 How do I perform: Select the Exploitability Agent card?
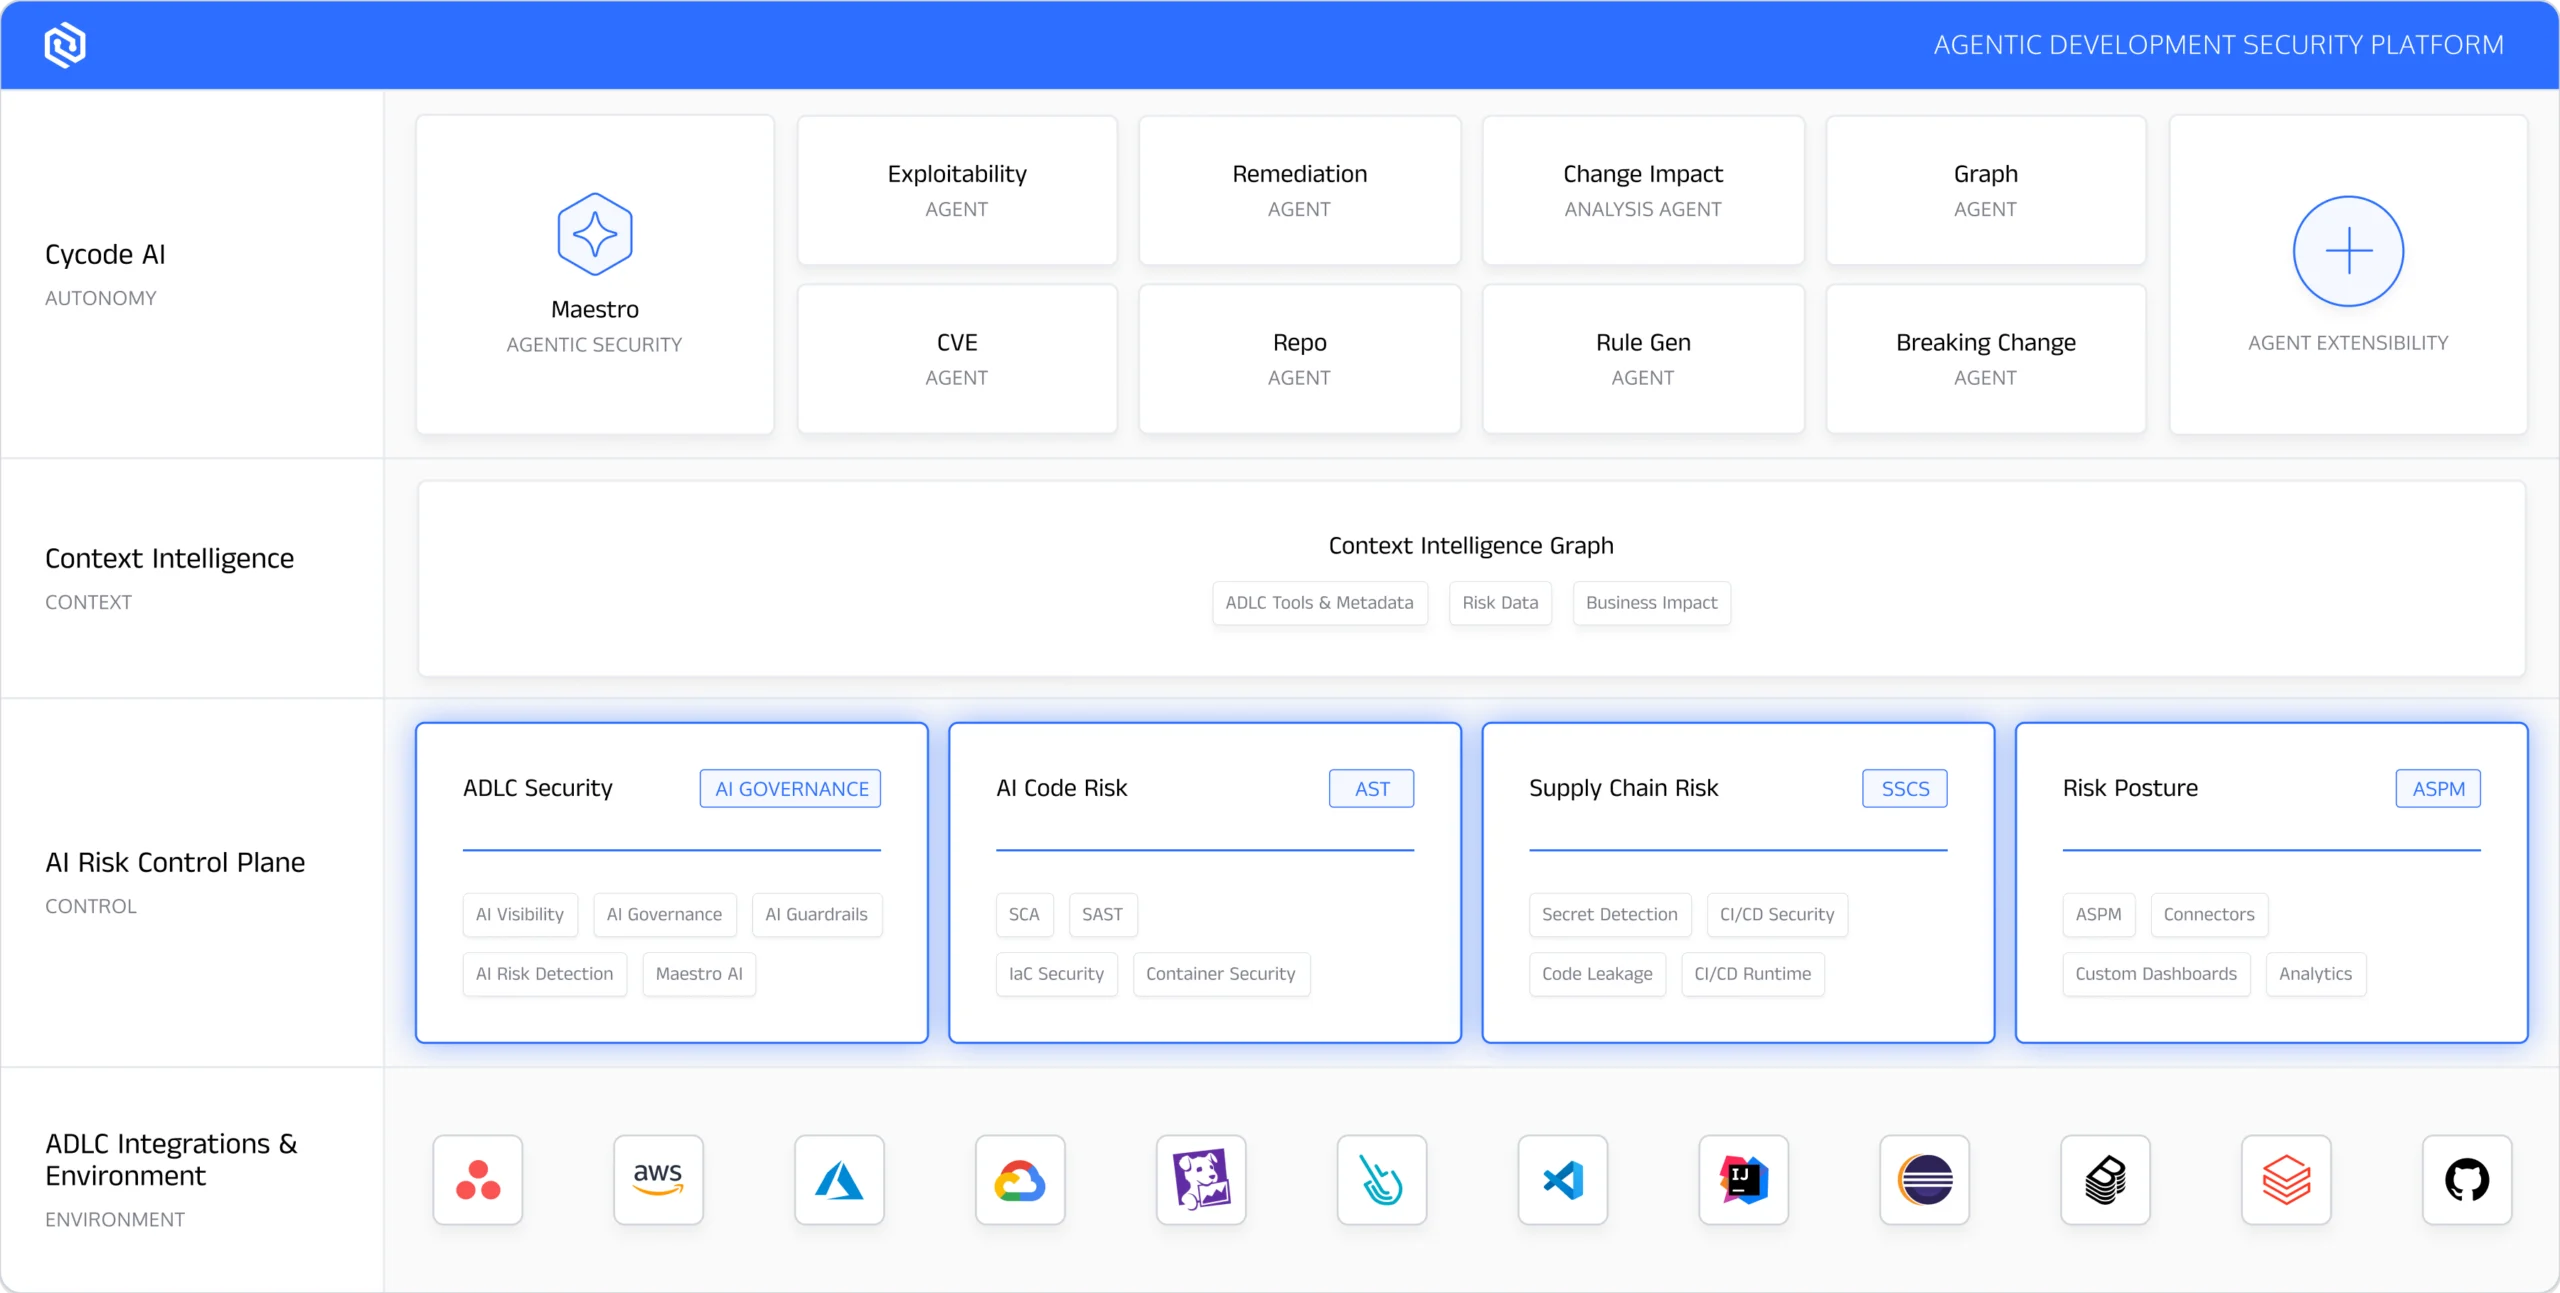(957, 190)
